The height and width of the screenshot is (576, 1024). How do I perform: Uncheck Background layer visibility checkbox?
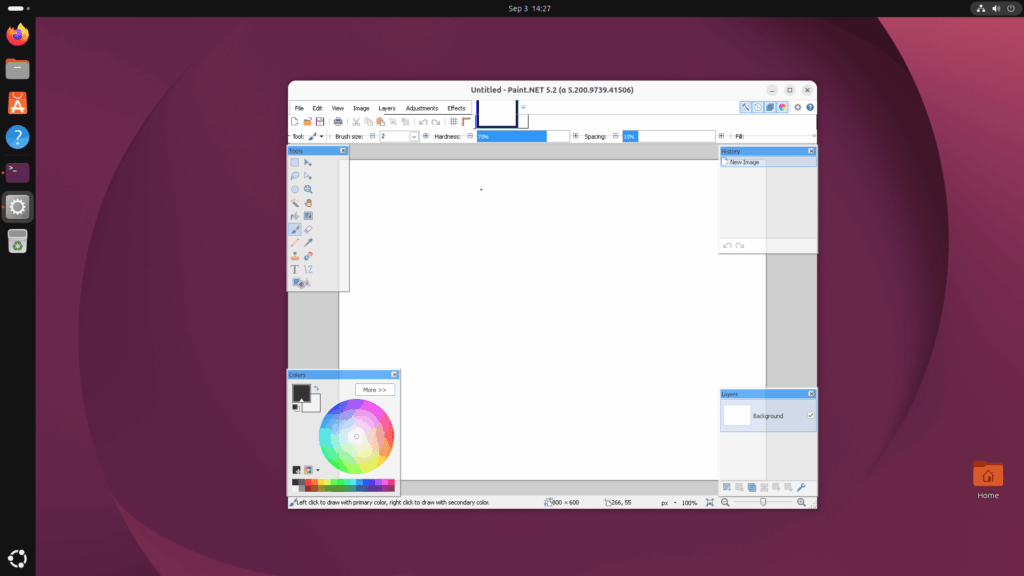pyautogui.click(x=810, y=415)
